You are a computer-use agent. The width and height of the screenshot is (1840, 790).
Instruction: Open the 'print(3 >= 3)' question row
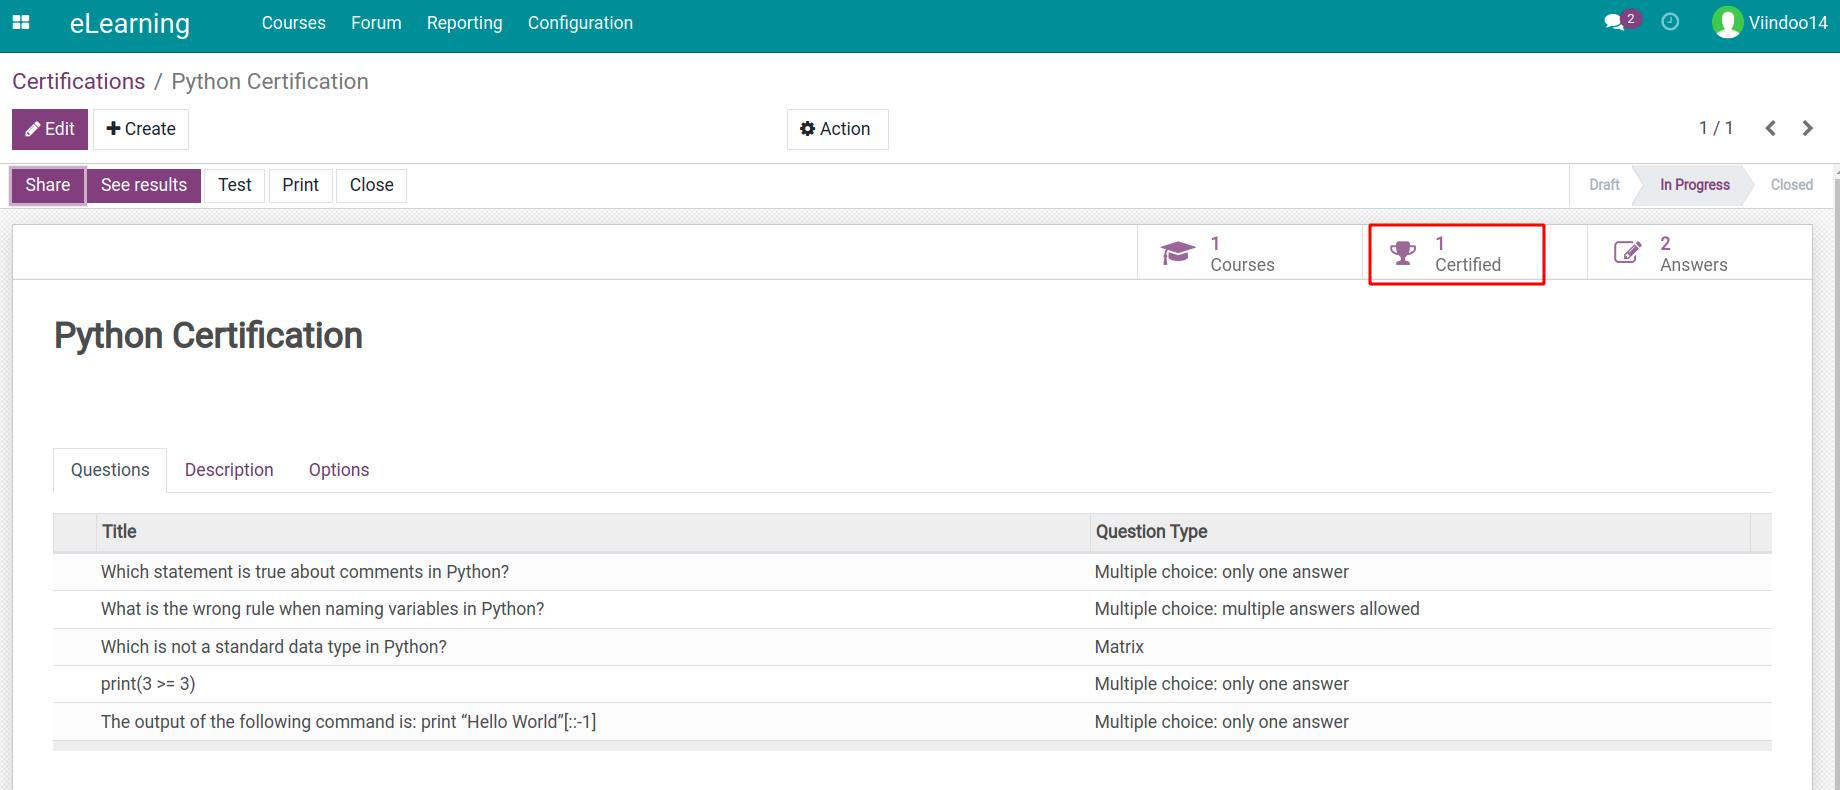pyautogui.click(x=148, y=684)
